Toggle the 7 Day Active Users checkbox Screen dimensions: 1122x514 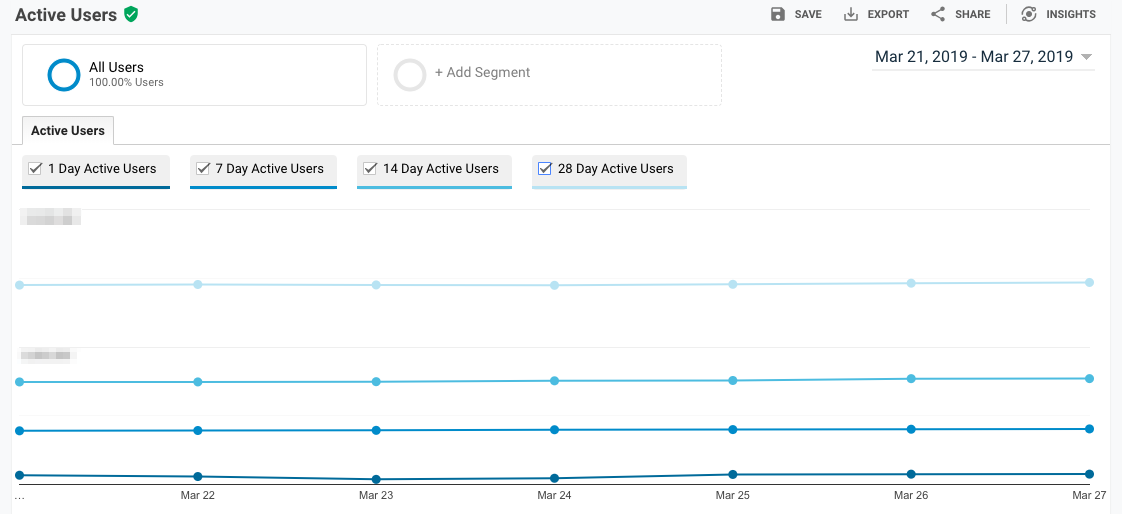pyautogui.click(x=203, y=169)
